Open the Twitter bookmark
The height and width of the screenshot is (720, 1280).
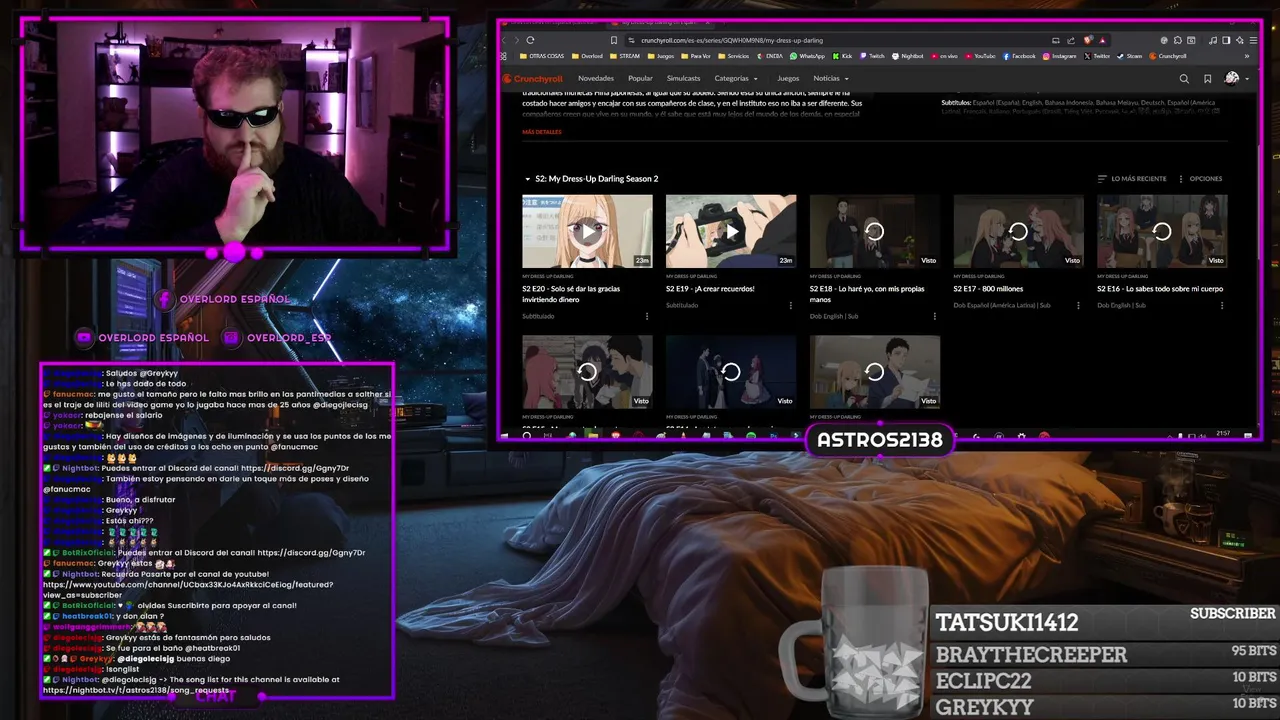pos(1097,56)
